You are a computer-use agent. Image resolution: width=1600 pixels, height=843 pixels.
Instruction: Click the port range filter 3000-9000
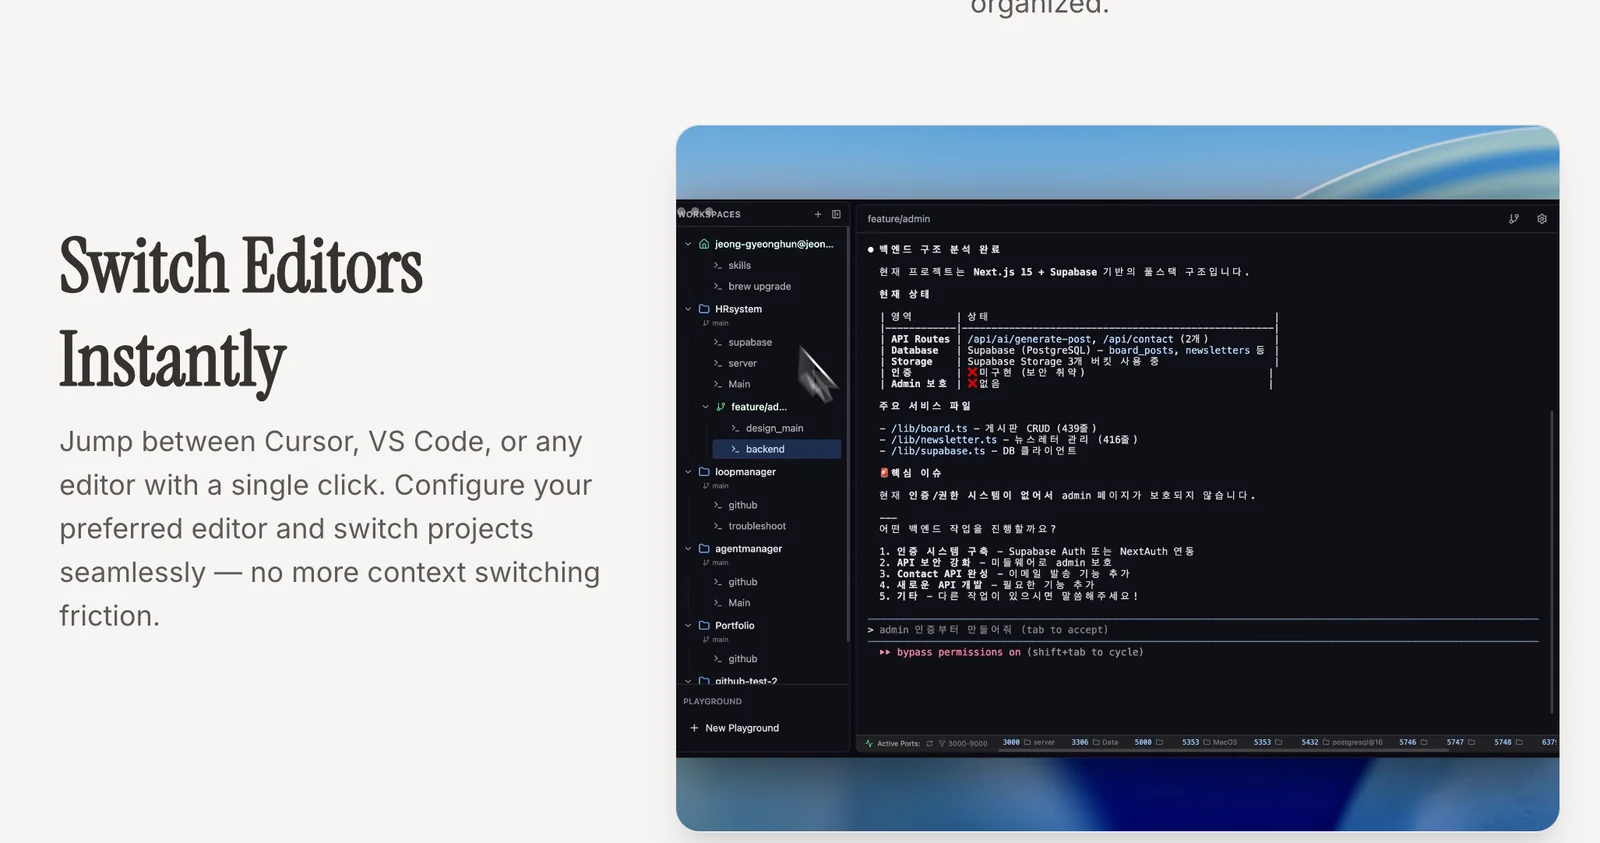962,743
